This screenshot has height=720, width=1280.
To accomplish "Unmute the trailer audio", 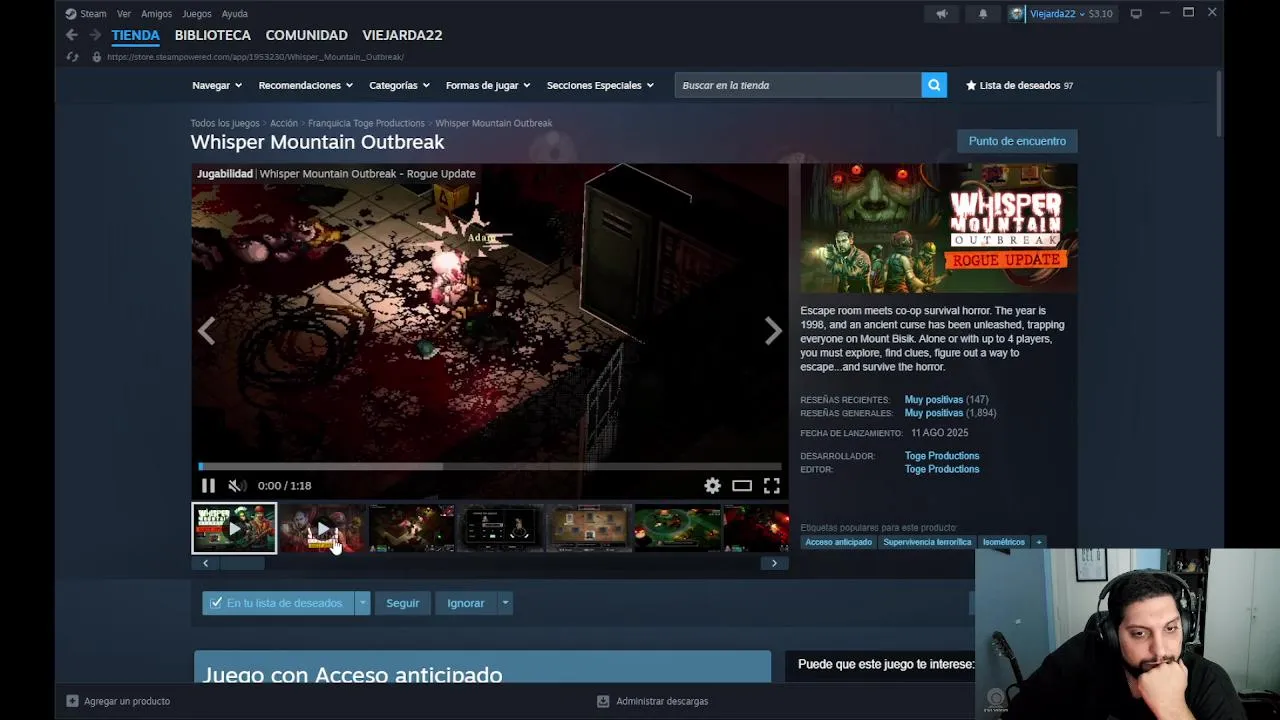I will (236, 486).
